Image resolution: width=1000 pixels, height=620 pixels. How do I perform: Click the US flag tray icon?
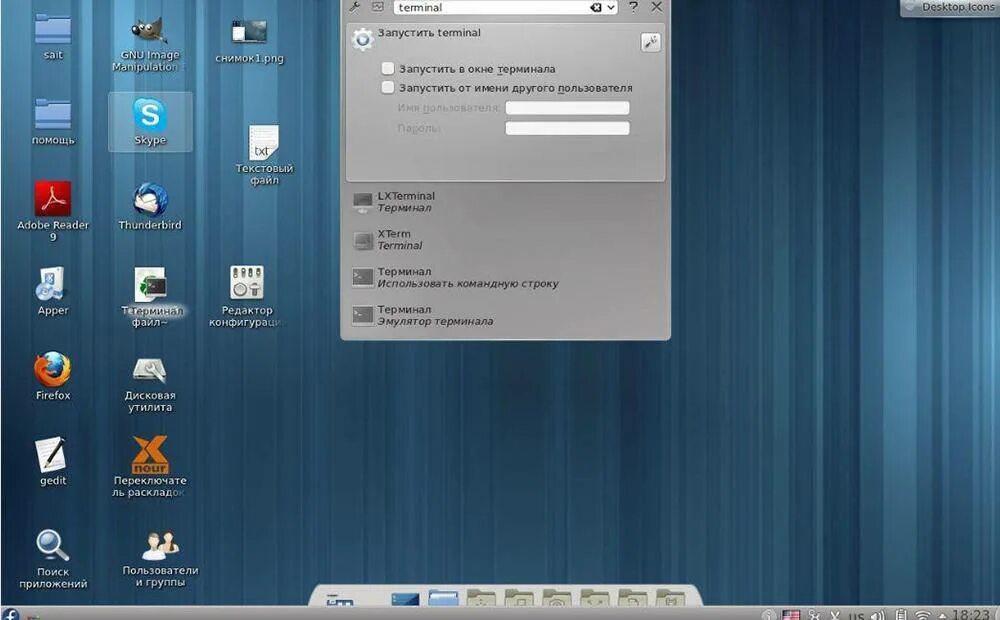tap(791, 615)
